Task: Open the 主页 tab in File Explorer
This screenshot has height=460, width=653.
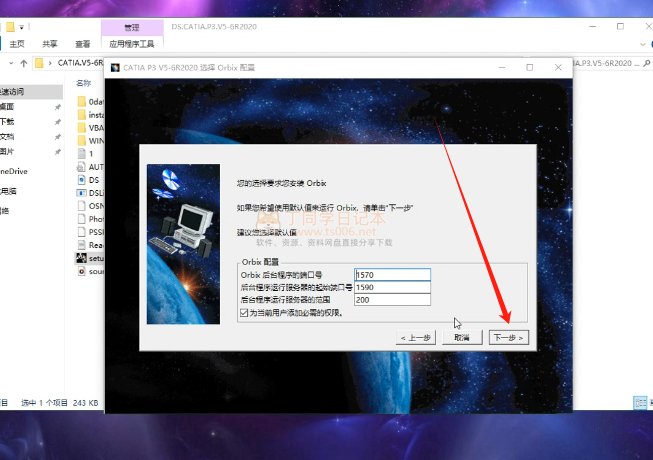Action: (17, 44)
